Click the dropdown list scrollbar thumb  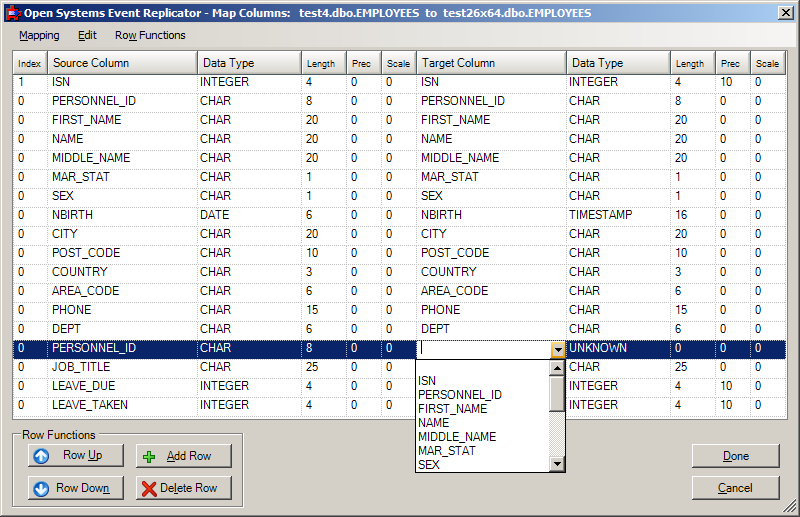coord(557,393)
